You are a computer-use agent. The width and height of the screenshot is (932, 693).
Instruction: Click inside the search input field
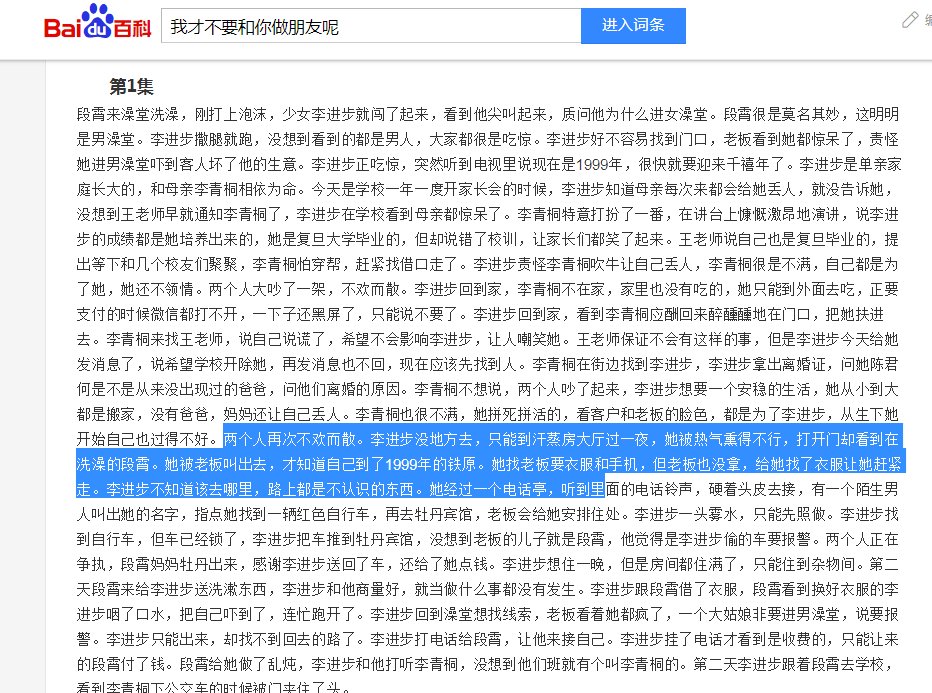tap(400, 26)
